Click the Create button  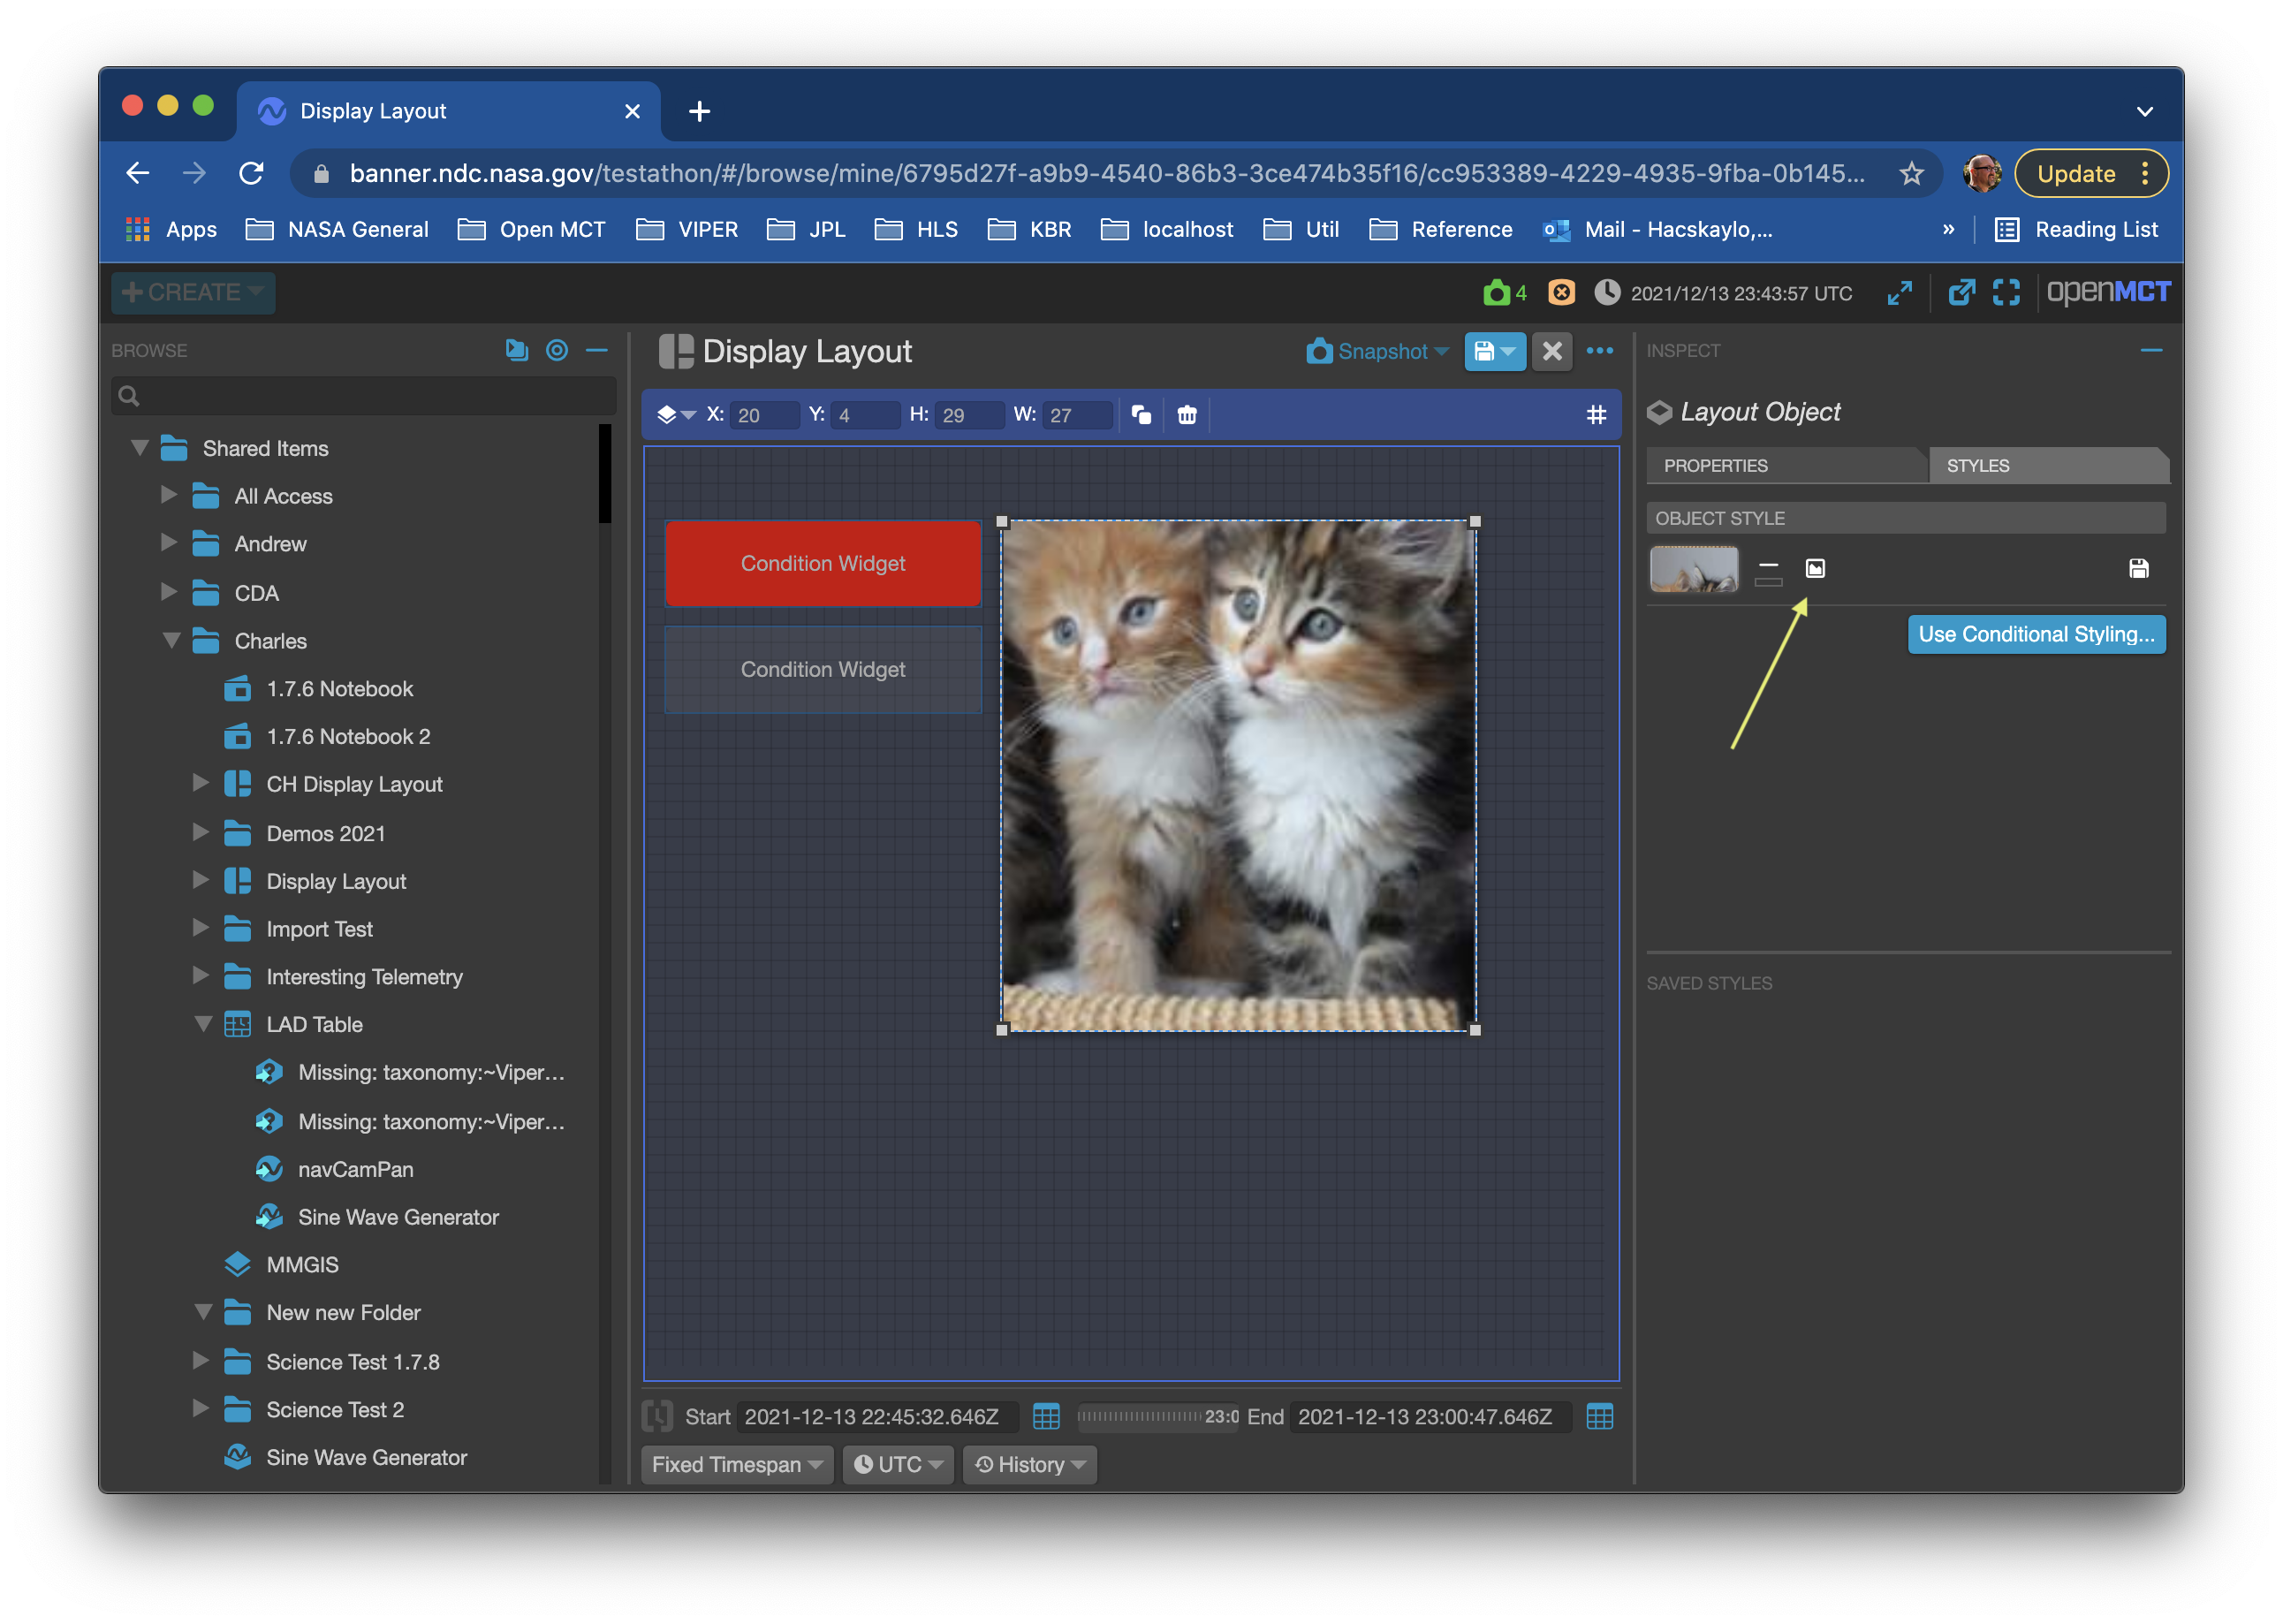tap(193, 293)
